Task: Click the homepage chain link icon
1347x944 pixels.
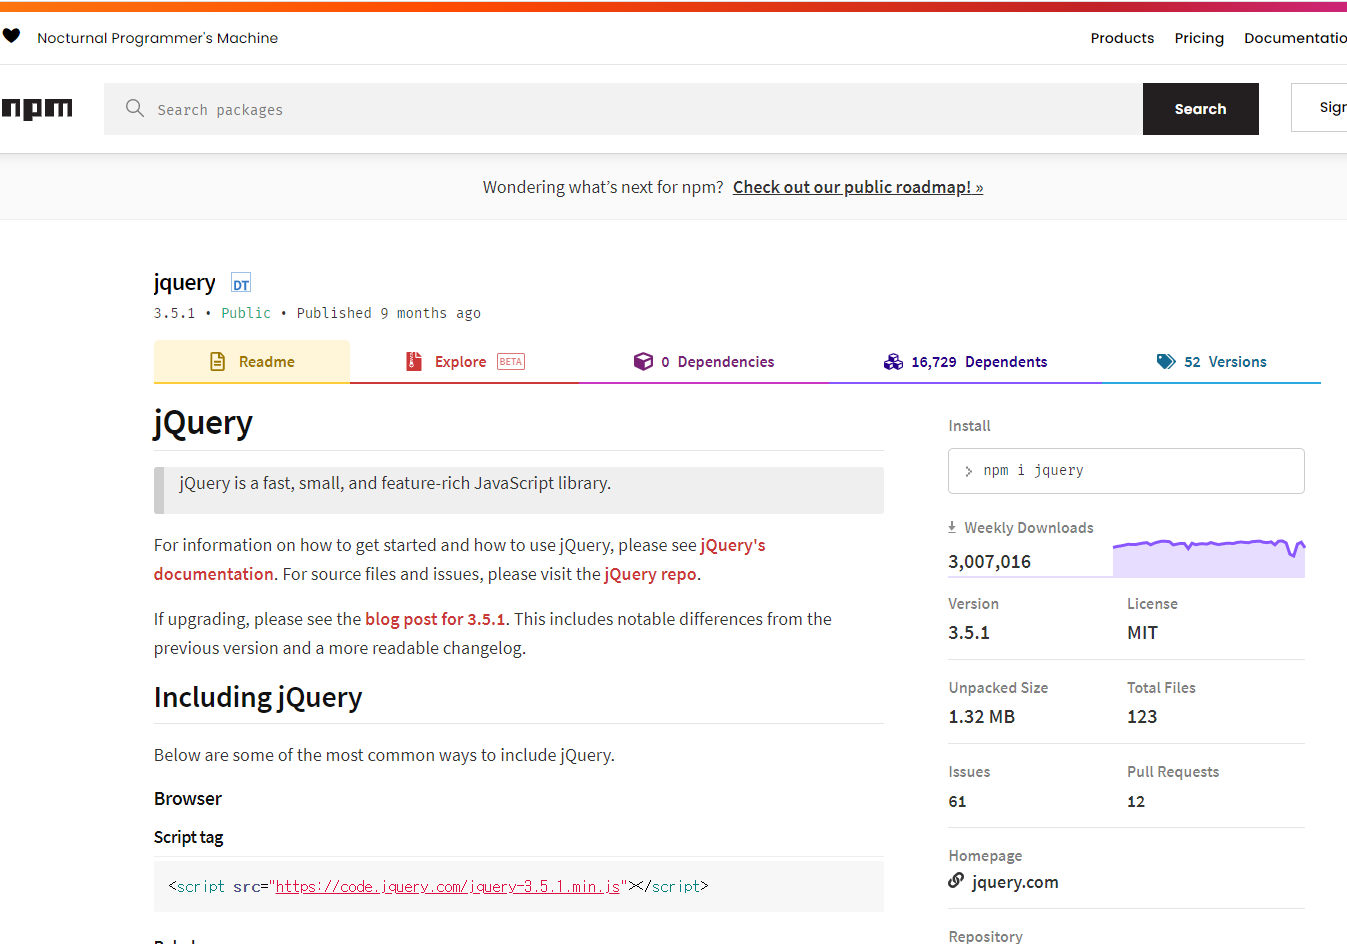Action: click(x=956, y=881)
